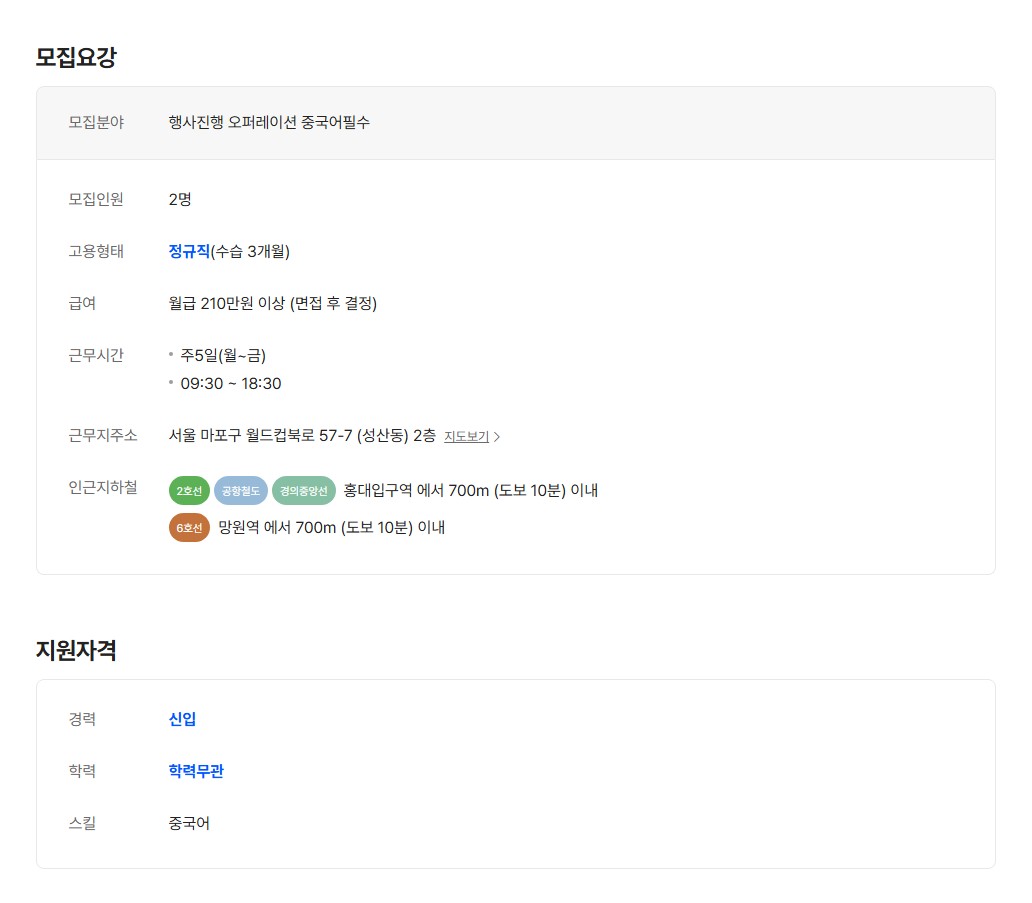Open the 지도보기 map link
Image resolution: width=1032 pixels, height=903 pixels.
coord(466,436)
